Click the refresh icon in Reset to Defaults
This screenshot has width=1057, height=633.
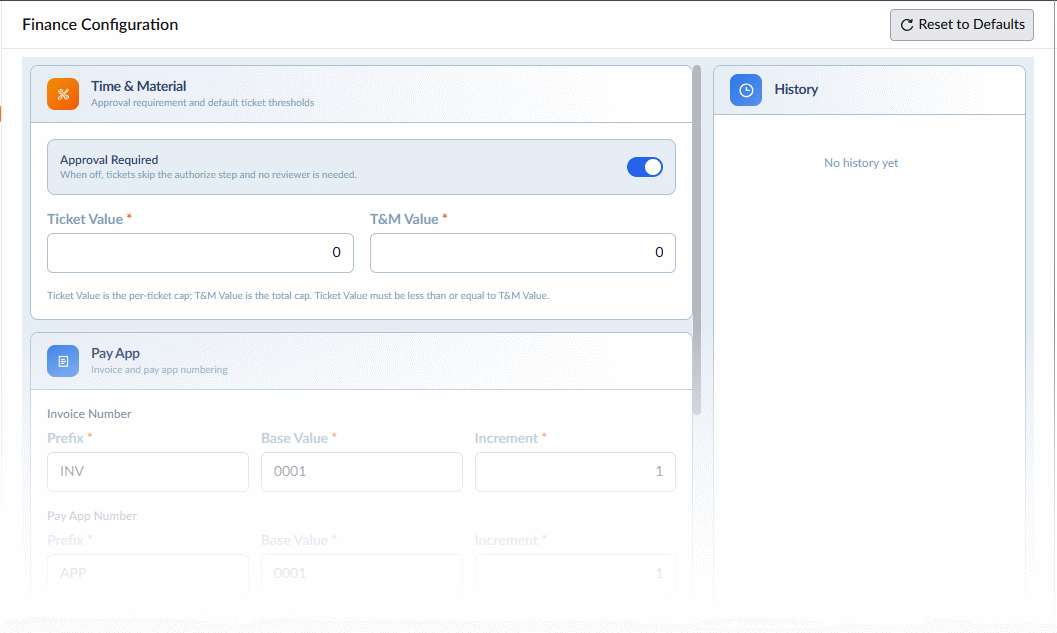907,25
